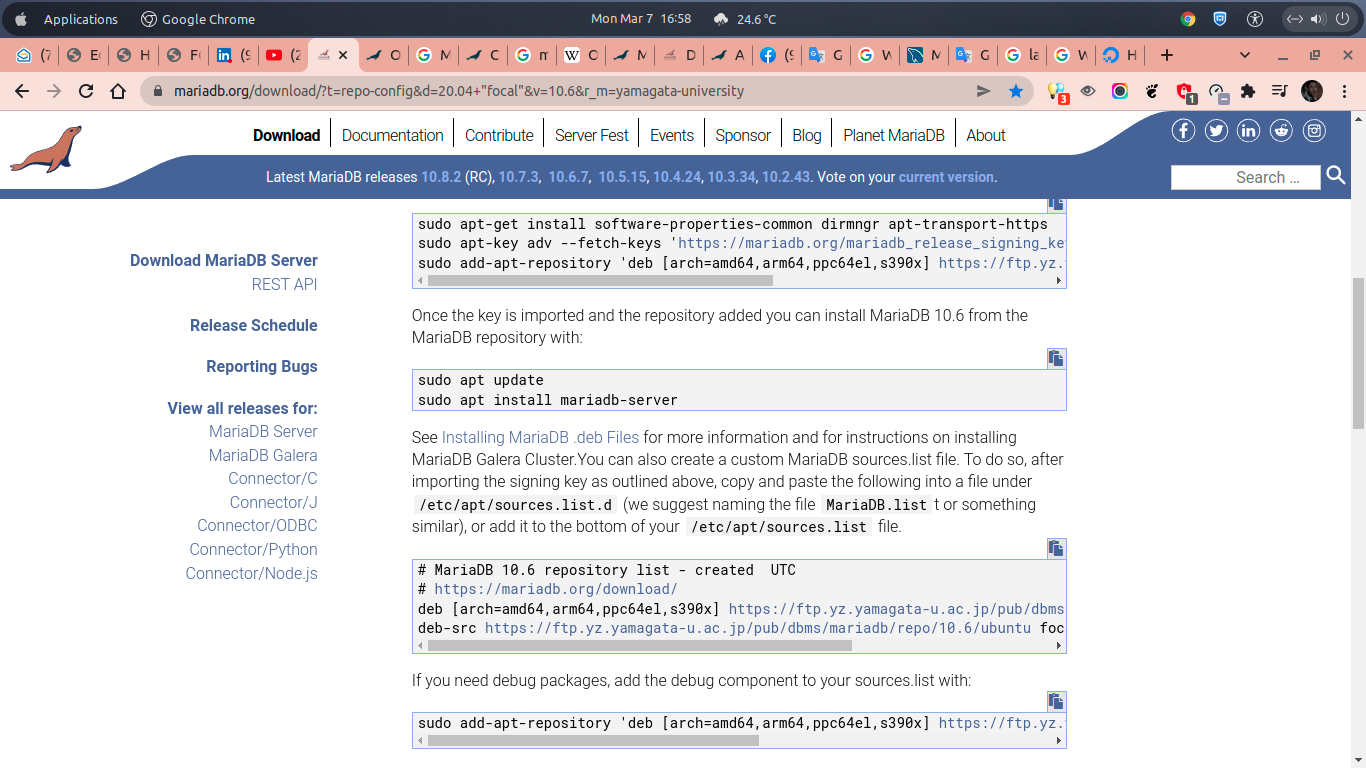Open the About menu item

(986, 135)
